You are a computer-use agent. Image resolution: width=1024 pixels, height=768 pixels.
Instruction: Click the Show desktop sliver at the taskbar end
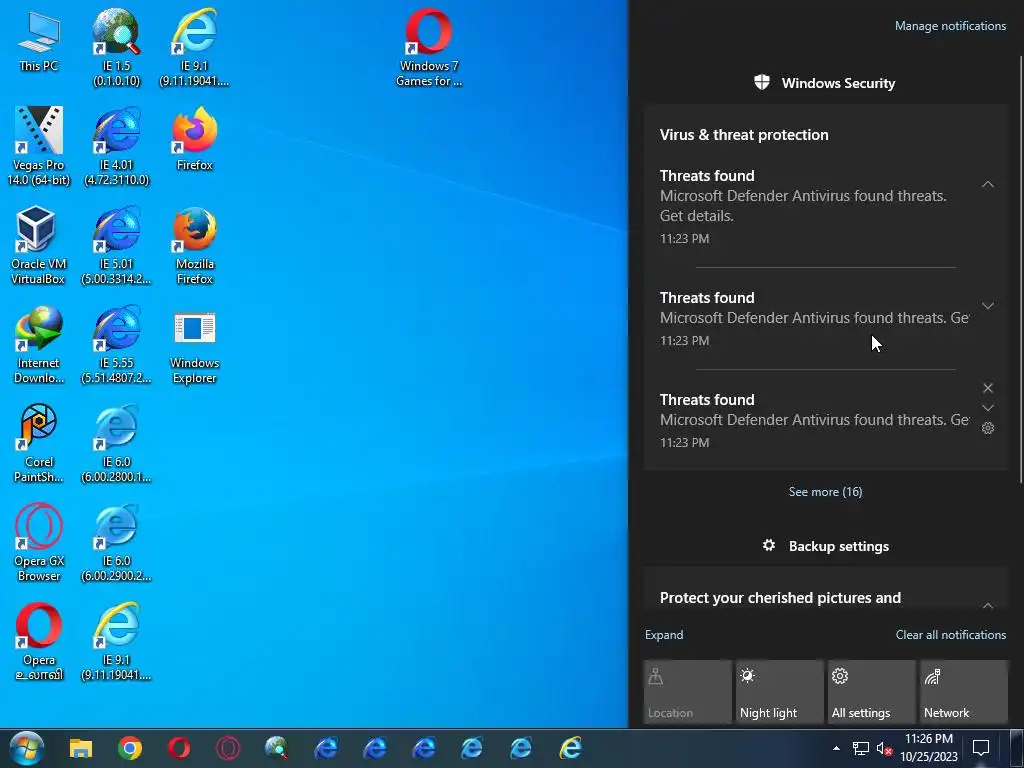click(x=1017, y=748)
